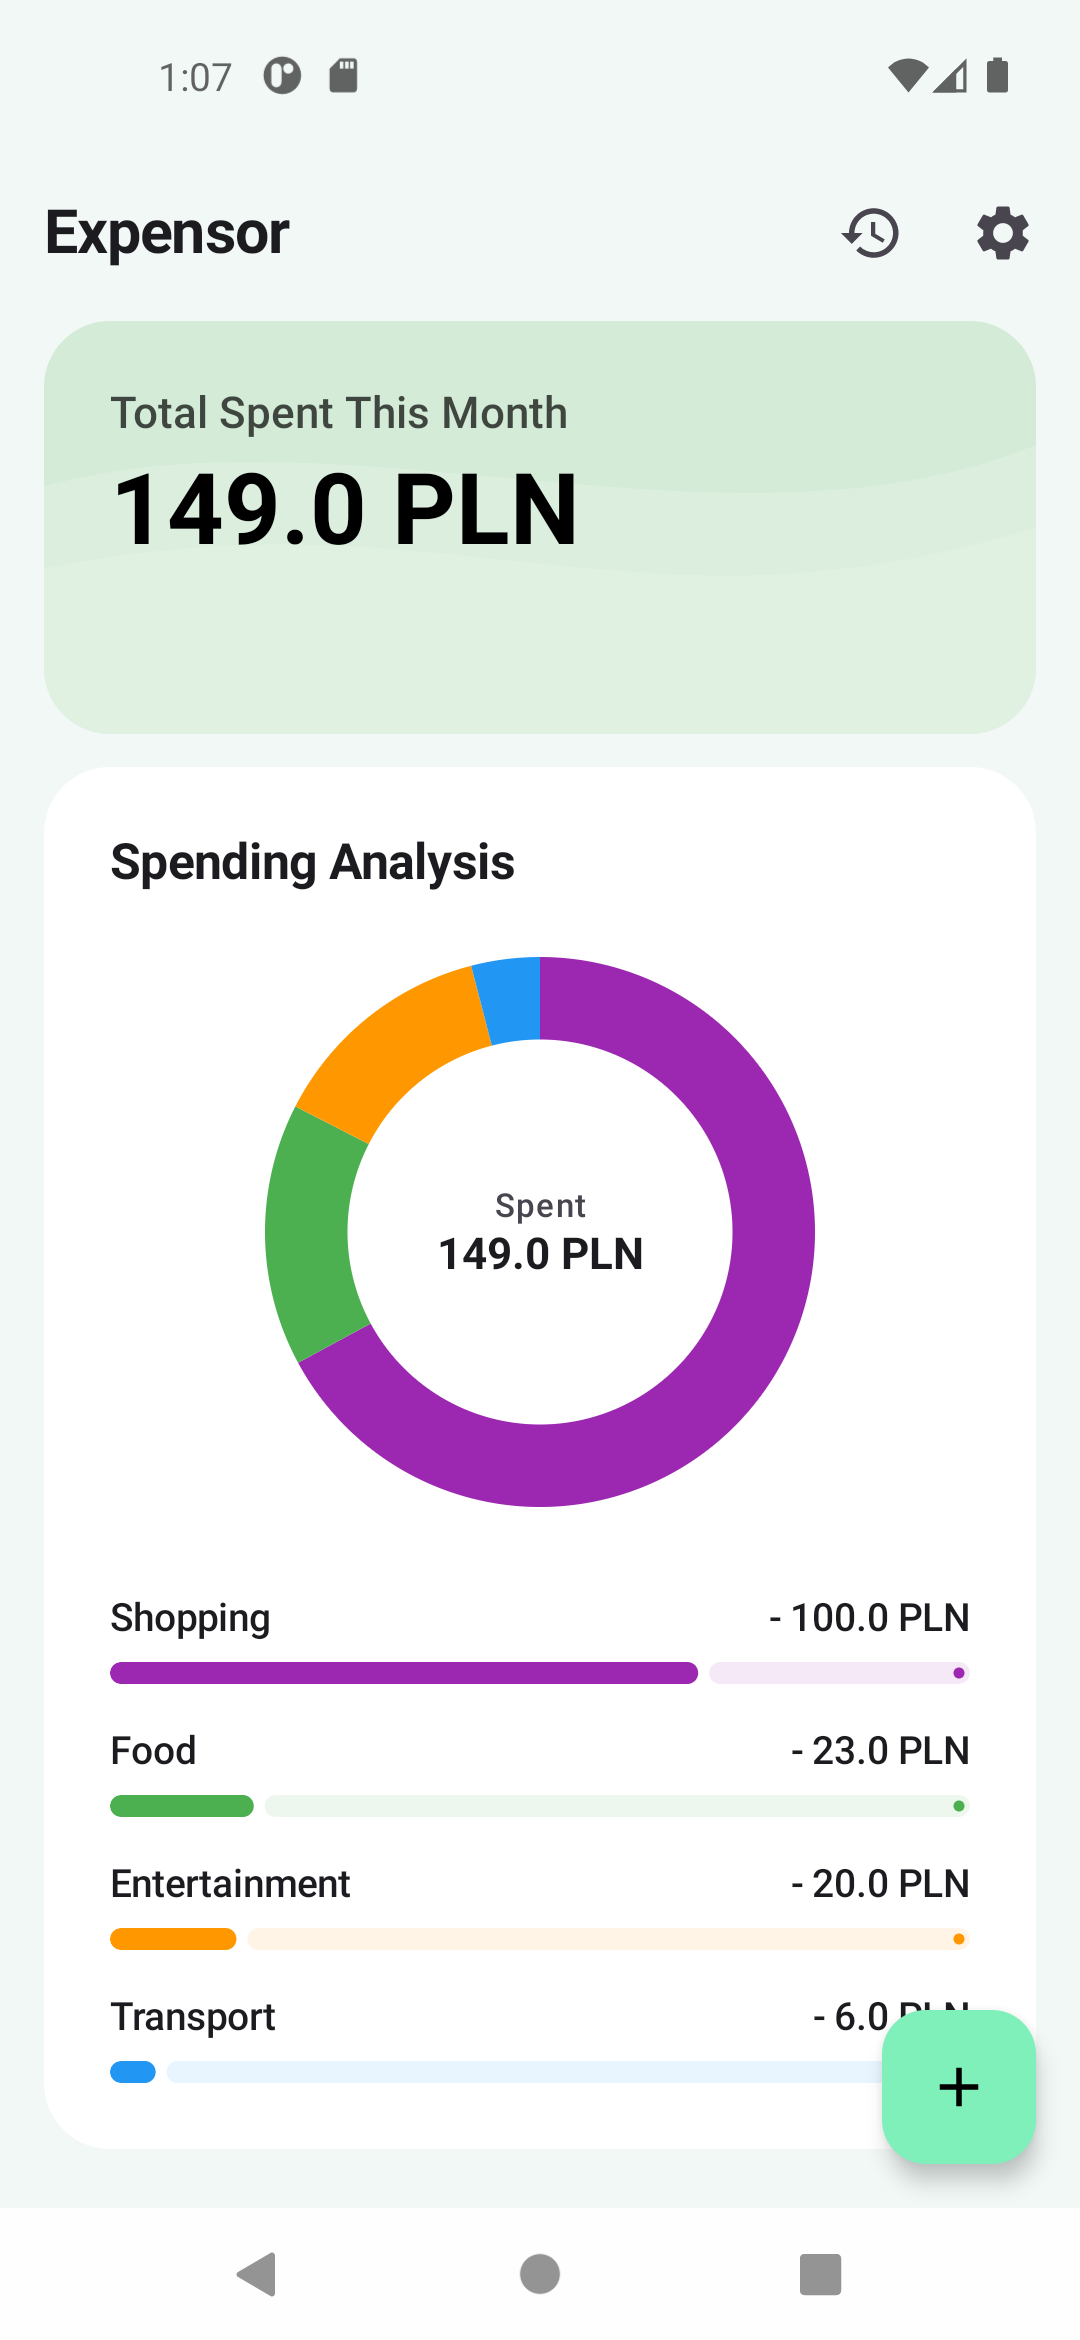
Task: Open the settings gear icon
Action: [1002, 233]
